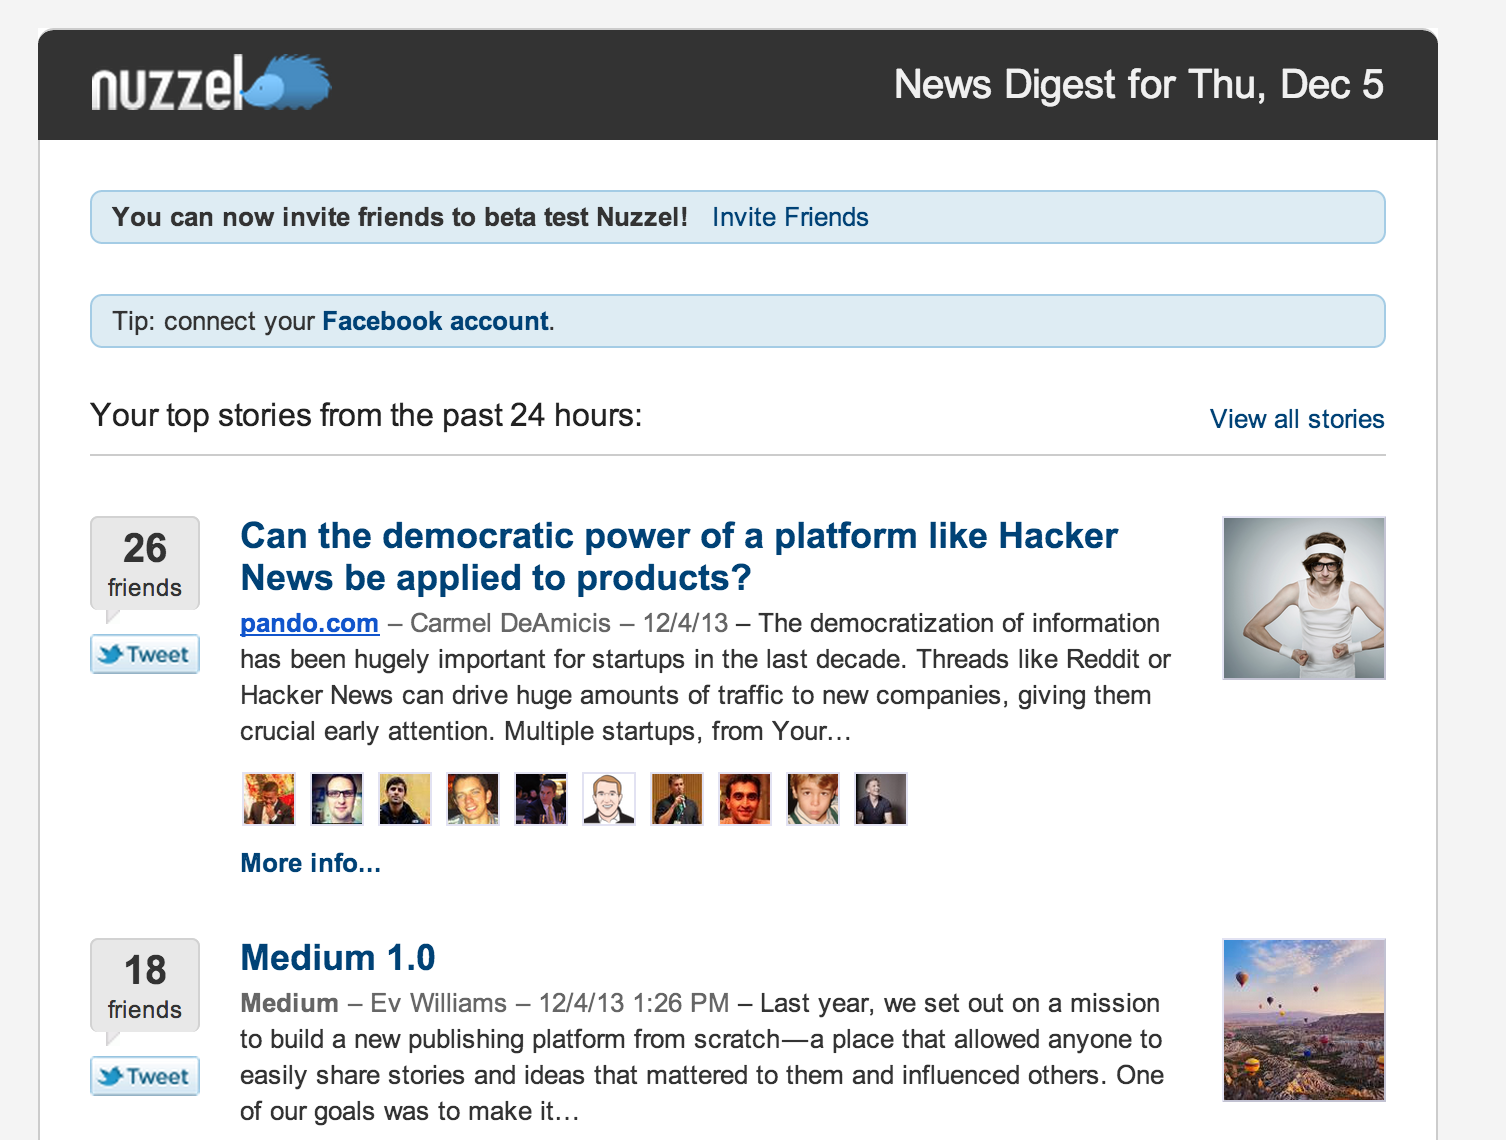
Task: Click the 'The democratization of information' summary text
Action: tap(959, 623)
